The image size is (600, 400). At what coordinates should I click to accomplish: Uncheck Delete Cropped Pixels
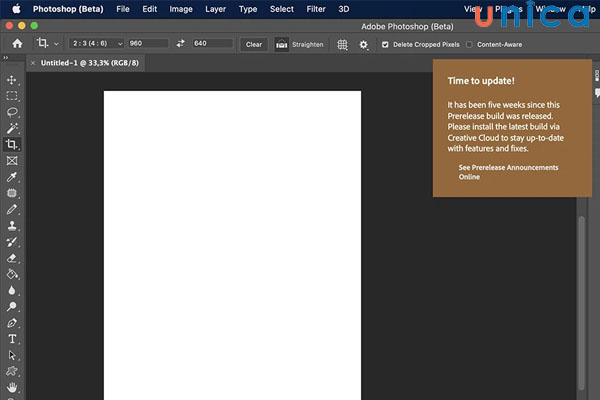pyautogui.click(x=386, y=44)
